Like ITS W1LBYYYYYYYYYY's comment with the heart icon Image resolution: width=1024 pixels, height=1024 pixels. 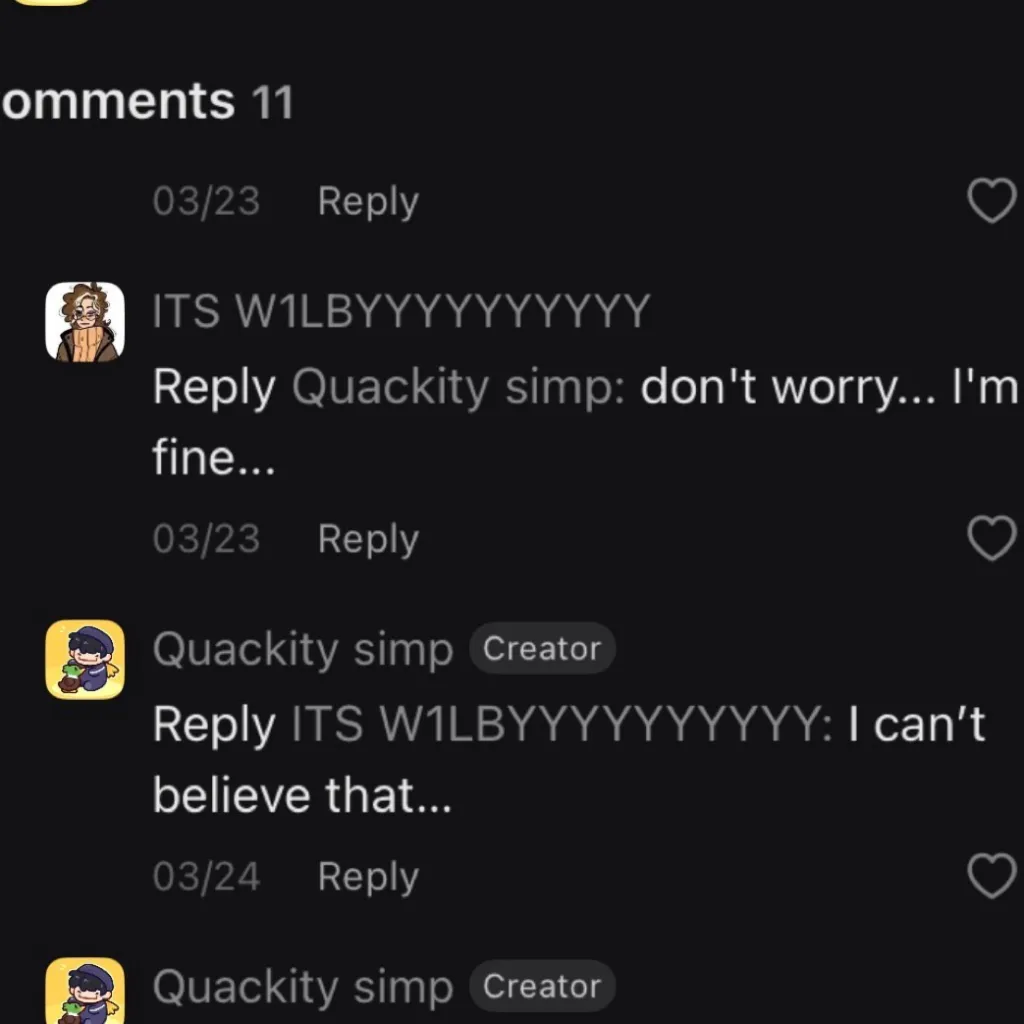coord(992,539)
